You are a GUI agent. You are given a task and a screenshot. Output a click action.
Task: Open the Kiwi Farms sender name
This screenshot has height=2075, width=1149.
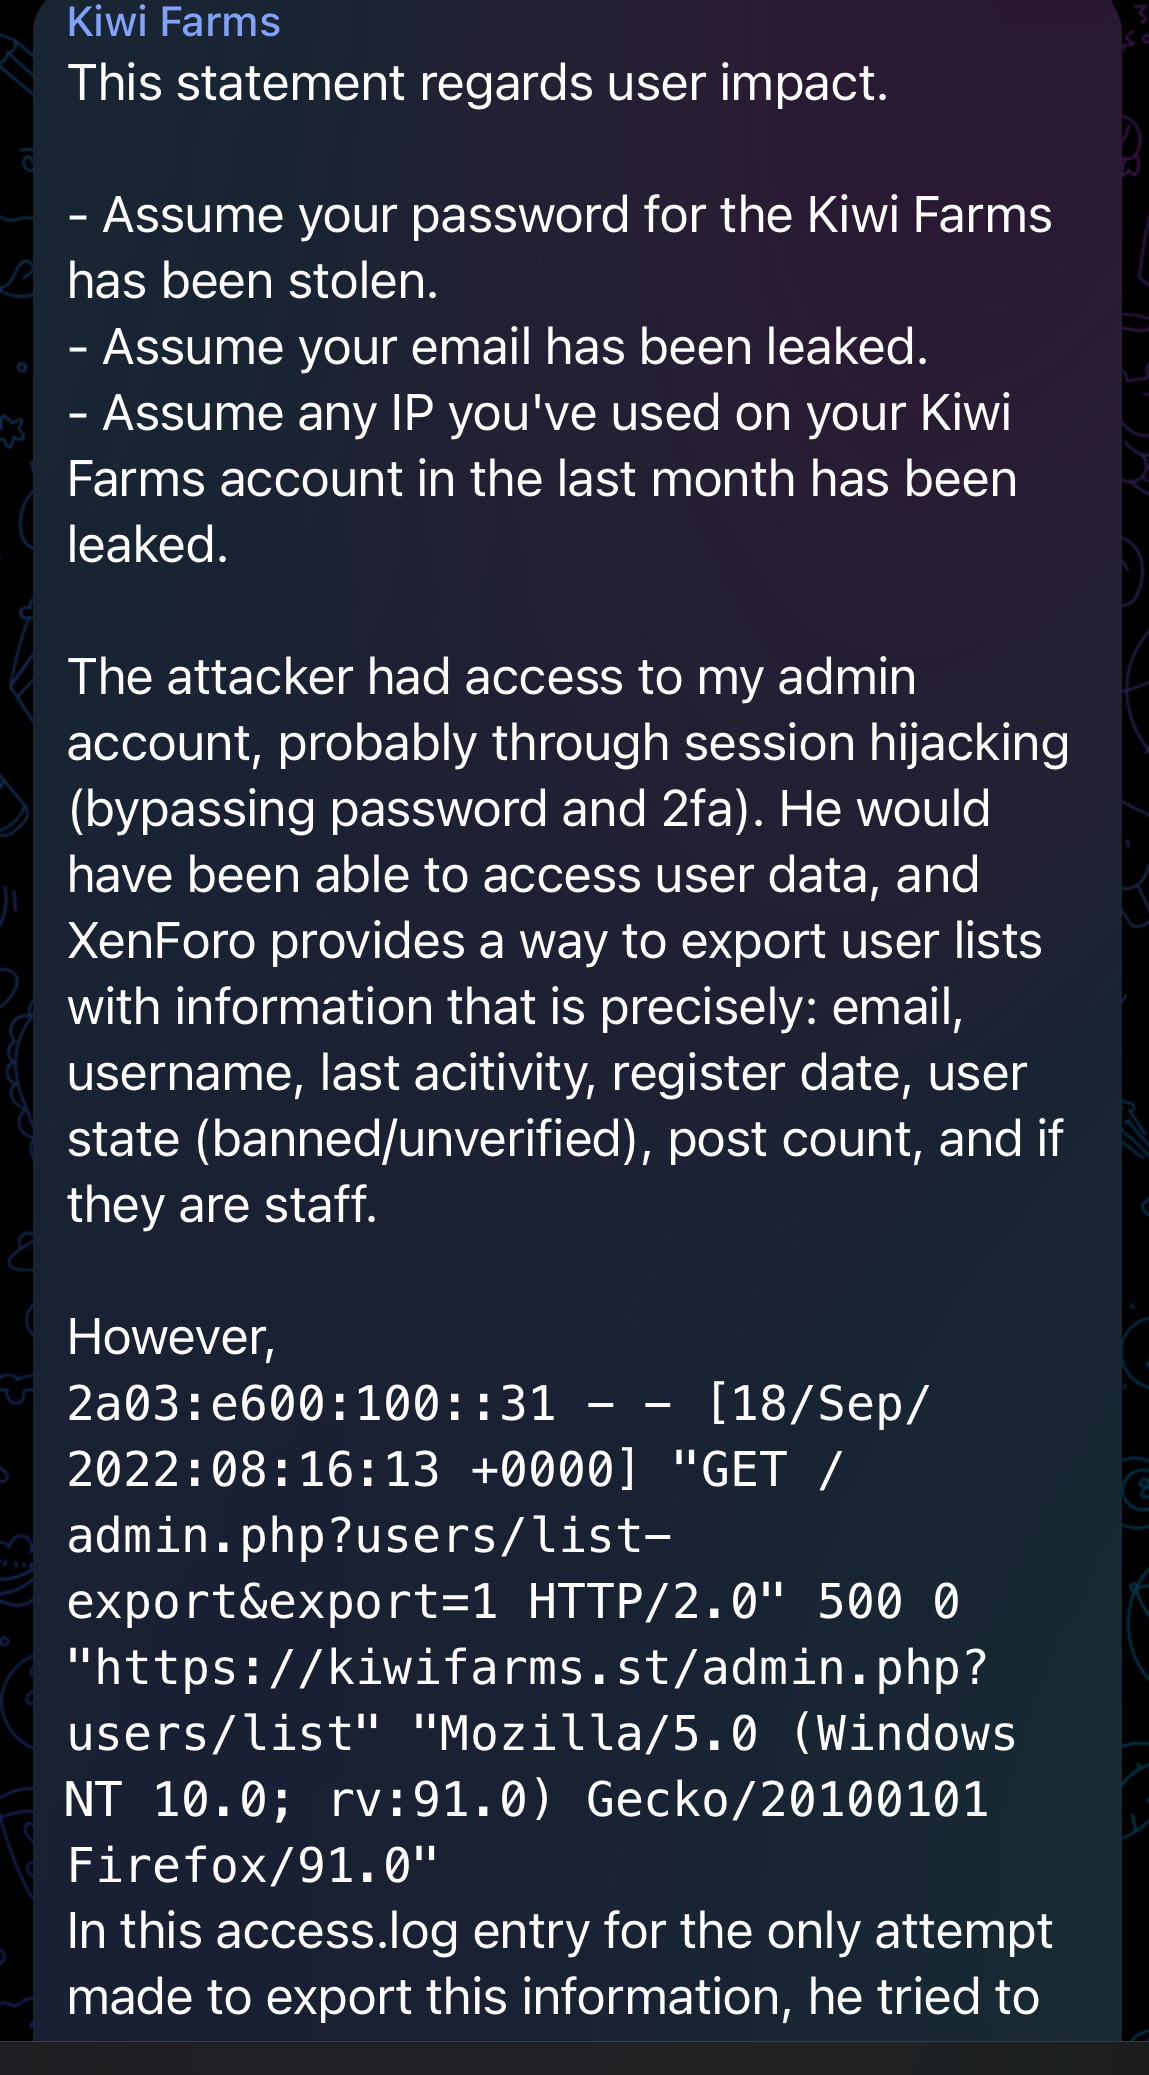(174, 22)
